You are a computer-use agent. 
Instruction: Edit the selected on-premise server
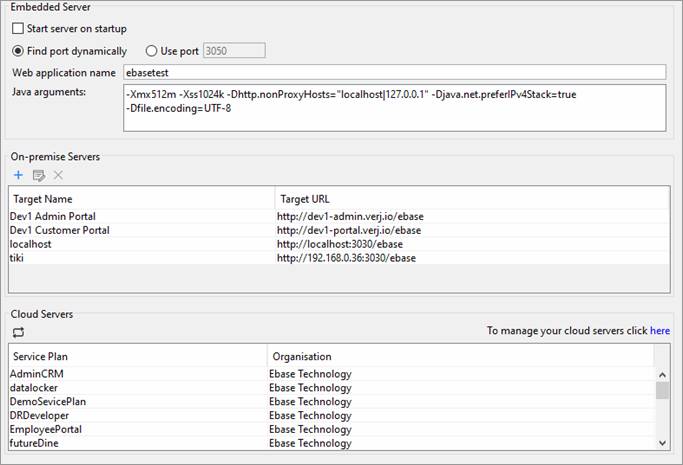pos(39,175)
